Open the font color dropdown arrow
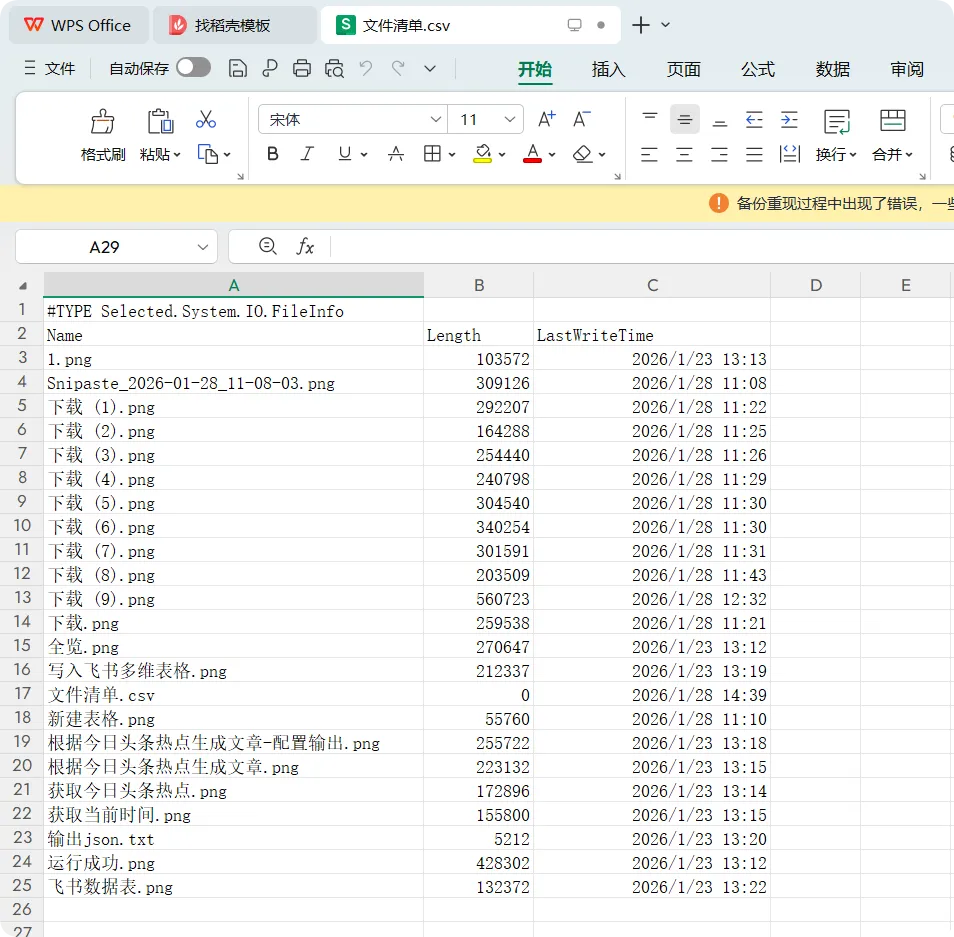 pos(552,155)
